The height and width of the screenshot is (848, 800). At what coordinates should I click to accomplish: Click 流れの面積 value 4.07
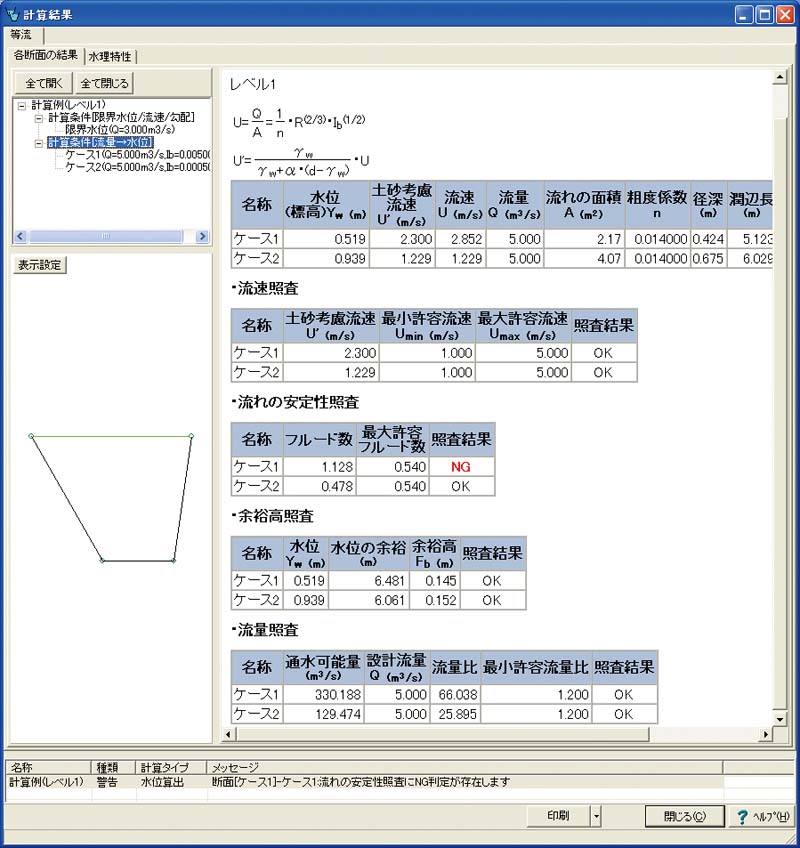584,259
